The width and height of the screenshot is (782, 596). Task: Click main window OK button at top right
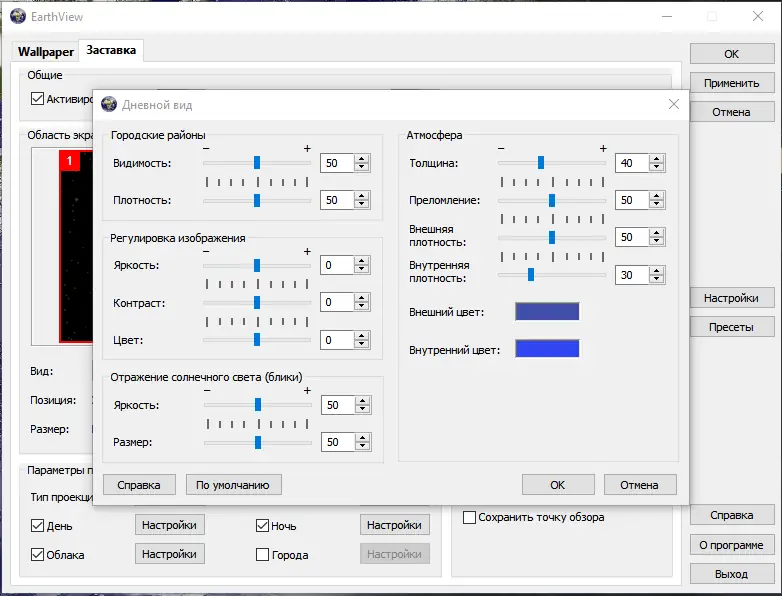(x=732, y=54)
